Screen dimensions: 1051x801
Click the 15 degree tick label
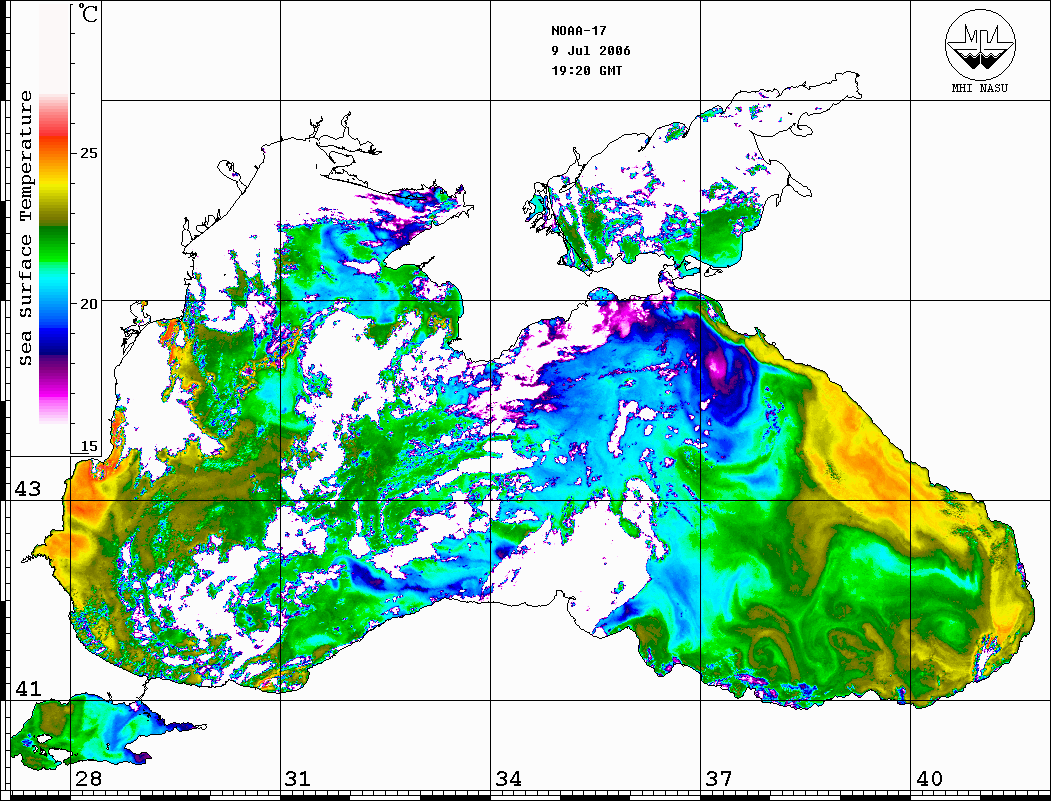click(x=90, y=446)
